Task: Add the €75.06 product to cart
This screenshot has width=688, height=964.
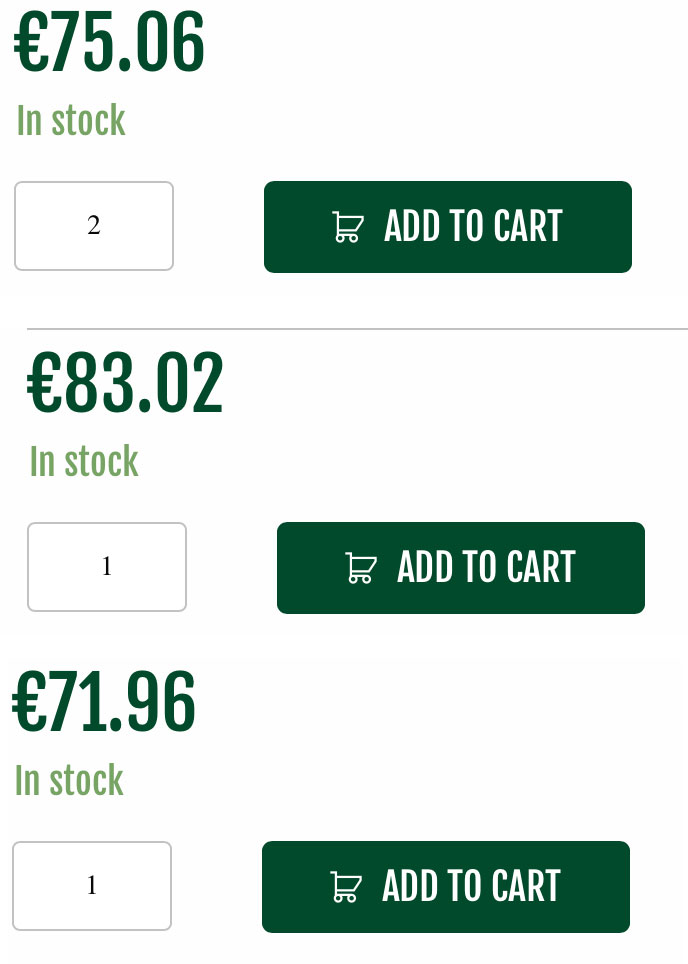Action: pos(448,227)
